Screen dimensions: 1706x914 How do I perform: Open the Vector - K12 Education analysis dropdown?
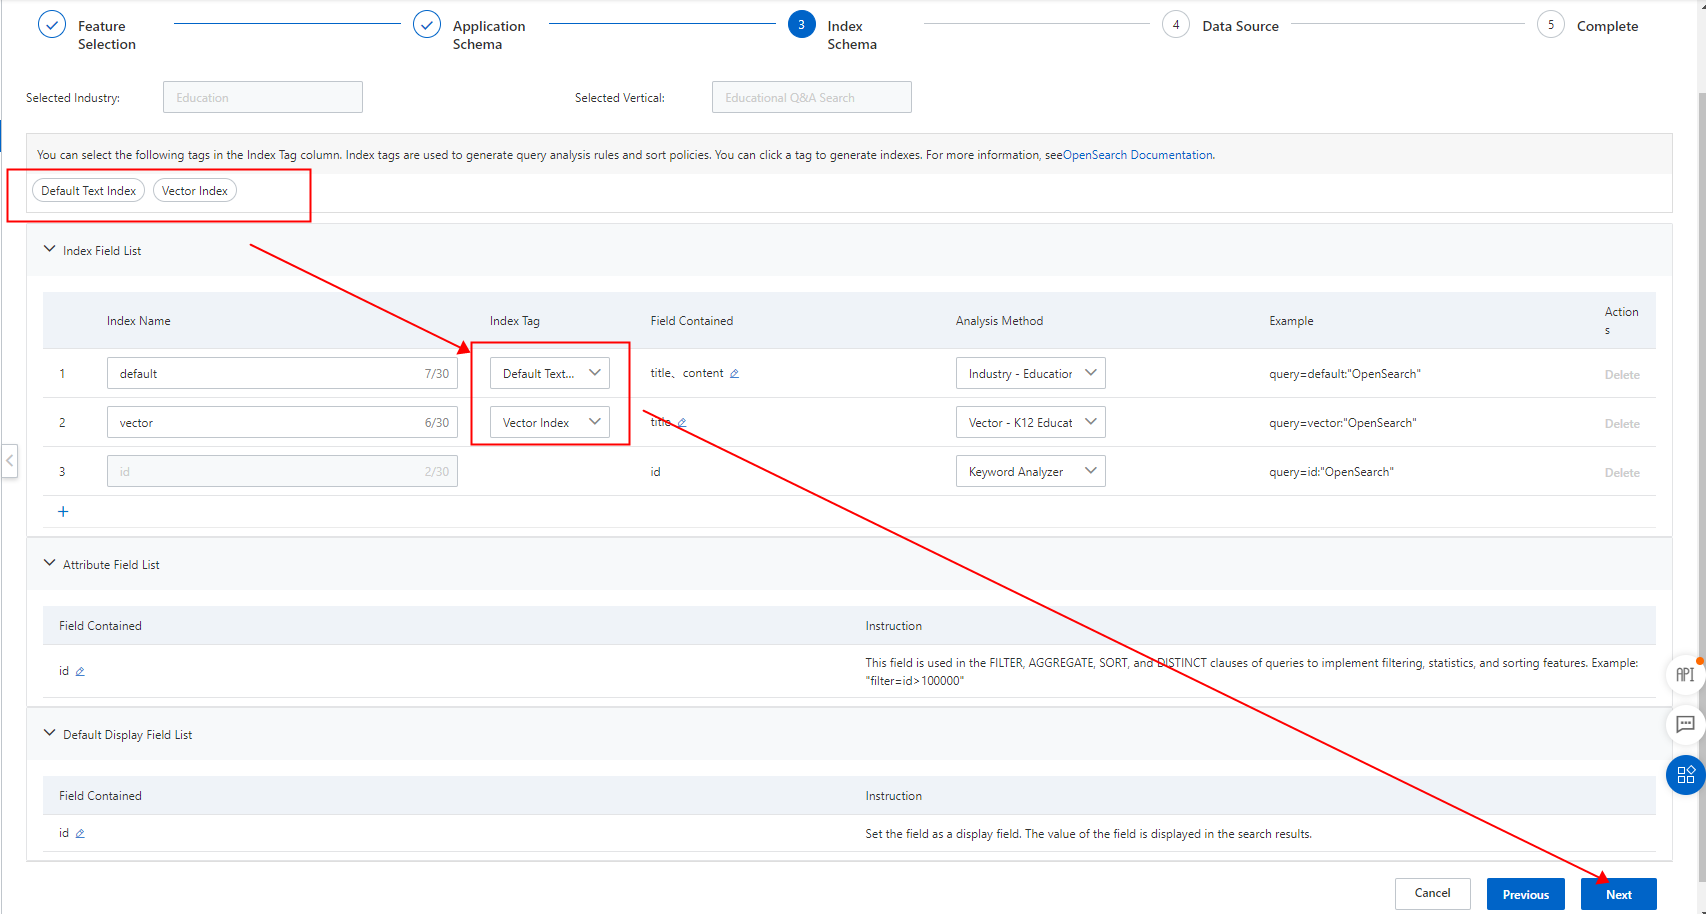pos(1031,422)
